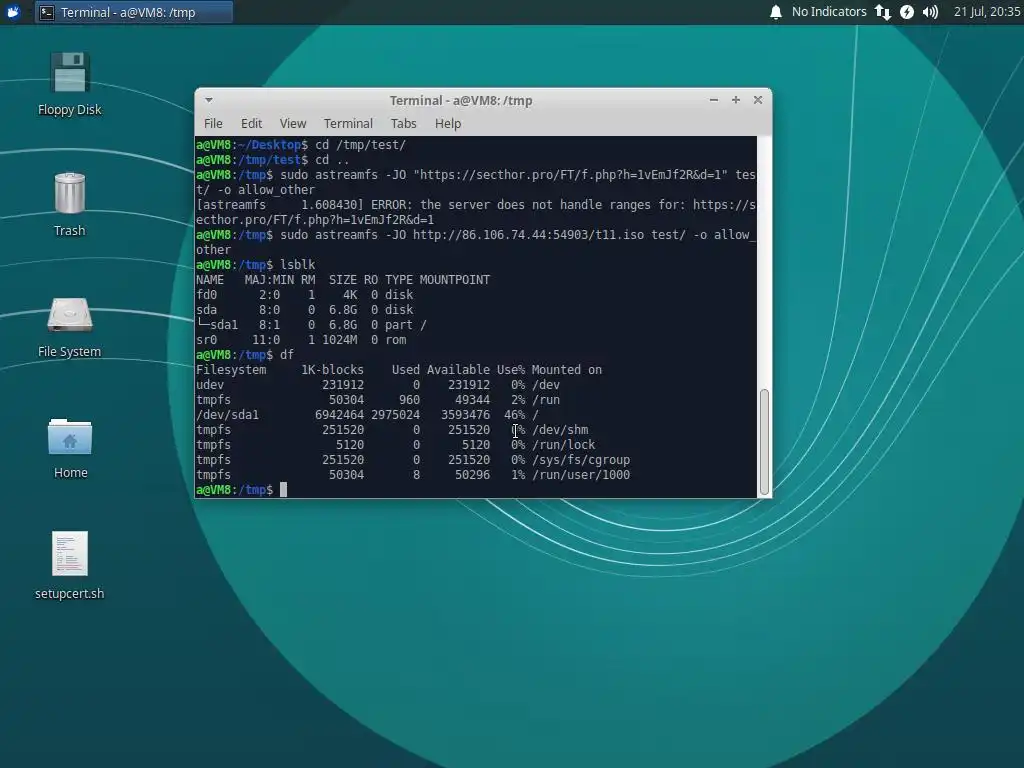The height and width of the screenshot is (768, 1024).
Task: Click the 'Mounted on' column header
Action: (567, 370)
